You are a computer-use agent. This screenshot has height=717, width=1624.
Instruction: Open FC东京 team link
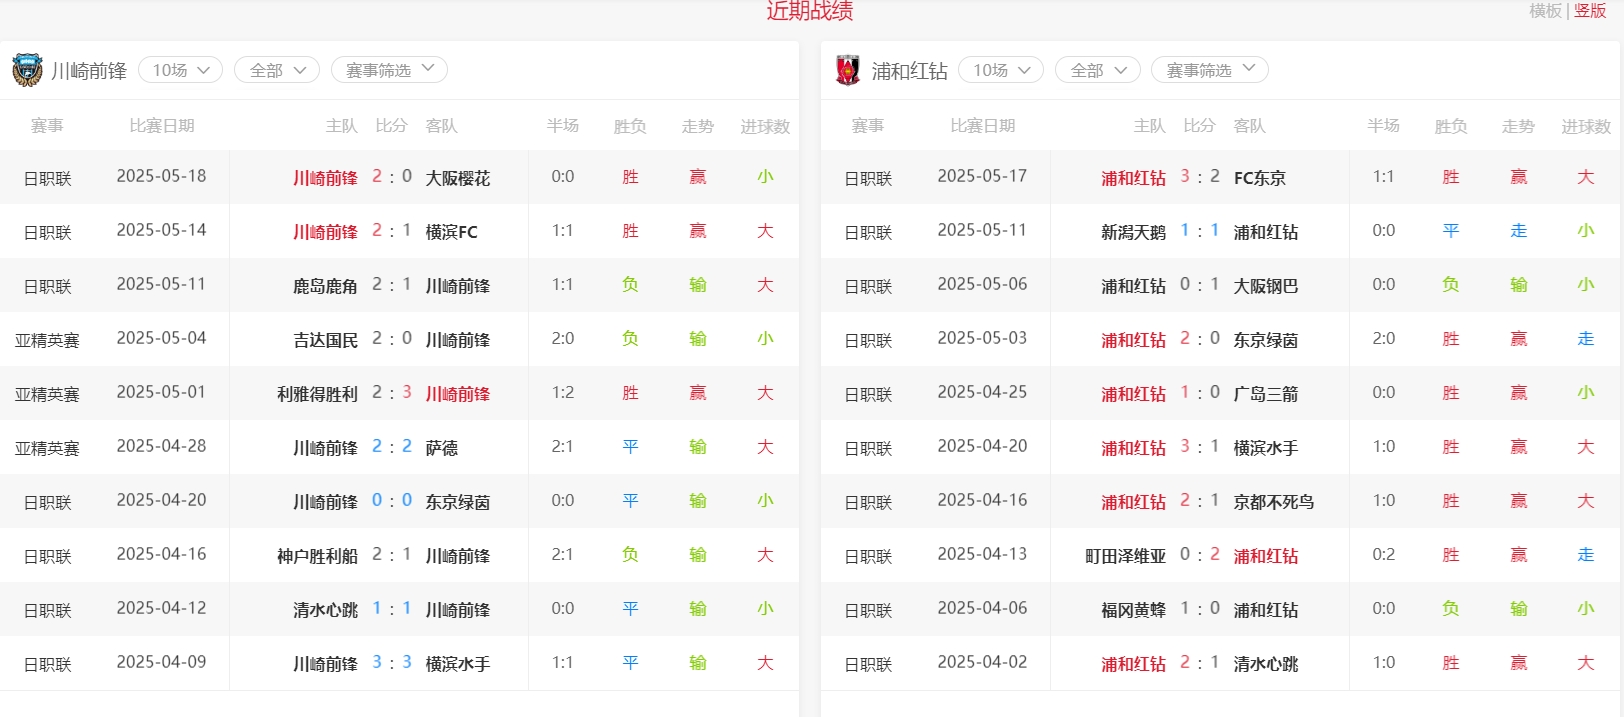point(1260,178)
